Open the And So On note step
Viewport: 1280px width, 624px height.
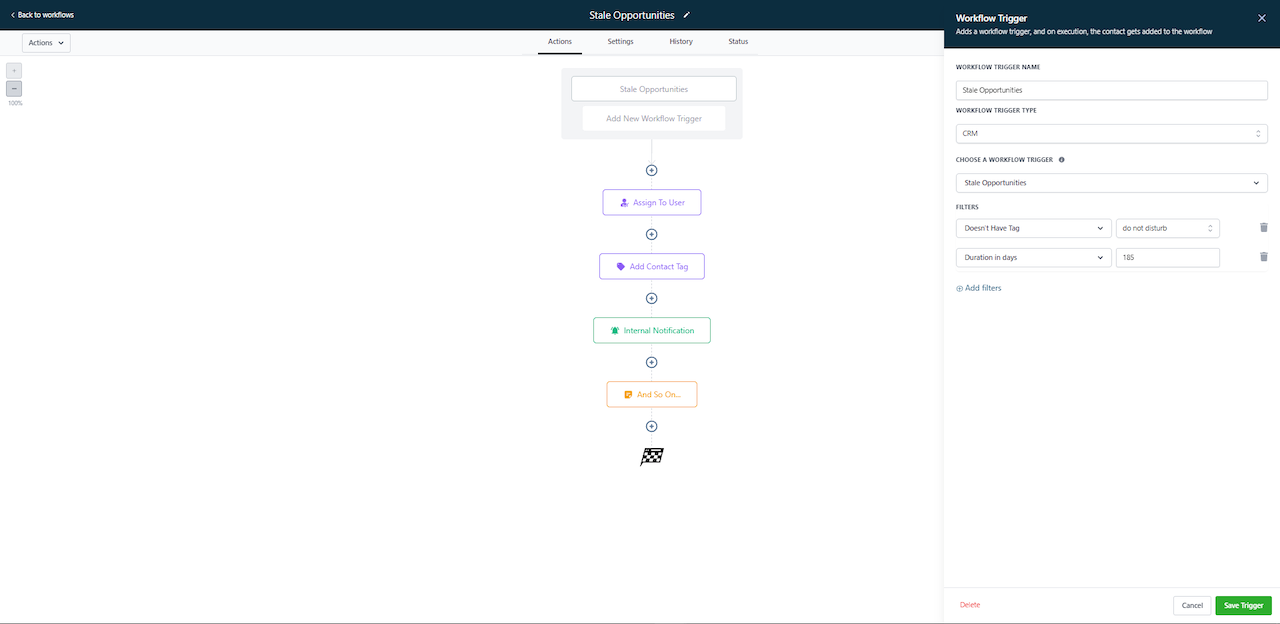point(652,394)
